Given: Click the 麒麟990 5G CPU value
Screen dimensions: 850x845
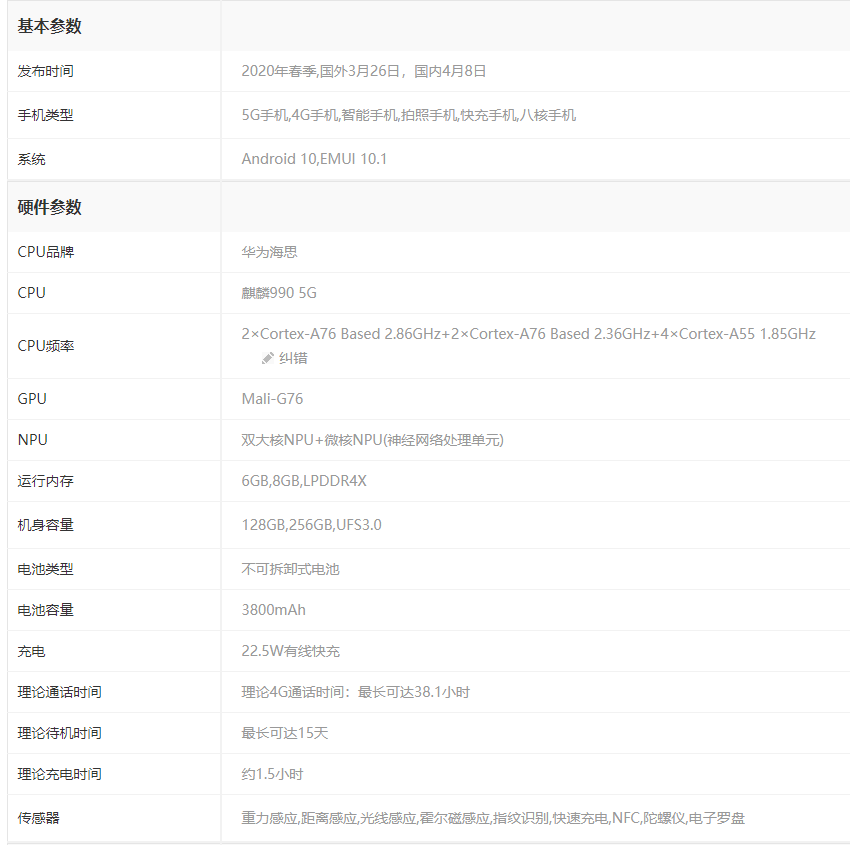Looking at the screenshot, I should click(x=279, y=293).
